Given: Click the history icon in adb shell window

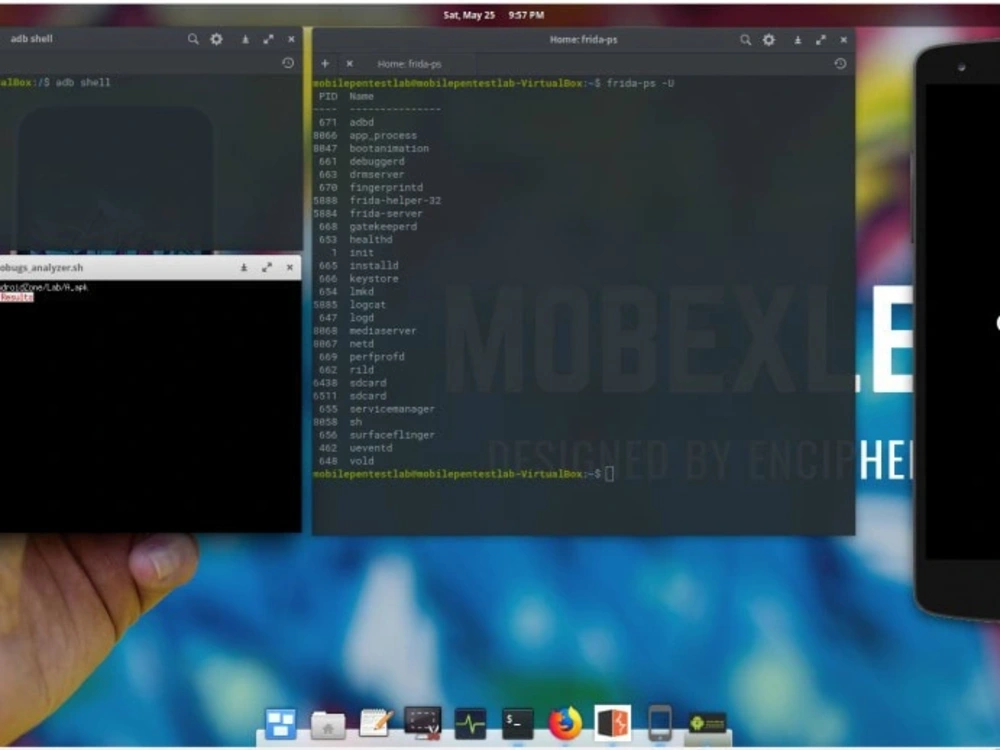Looking at the screenshot, I should tap(288, 63).
